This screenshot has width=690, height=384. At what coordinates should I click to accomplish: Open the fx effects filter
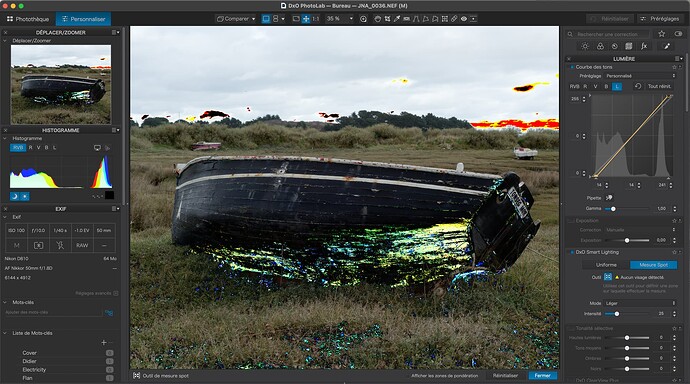tap(644, 46)
